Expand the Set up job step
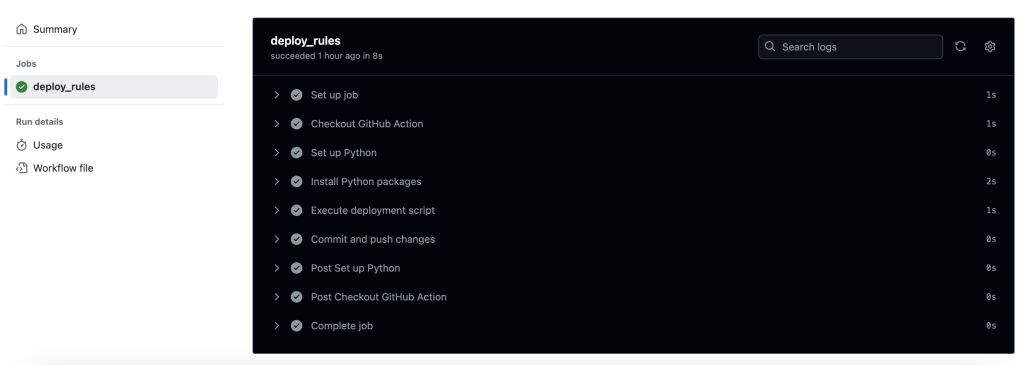The image size is (1024, 365). click(277, 95)
